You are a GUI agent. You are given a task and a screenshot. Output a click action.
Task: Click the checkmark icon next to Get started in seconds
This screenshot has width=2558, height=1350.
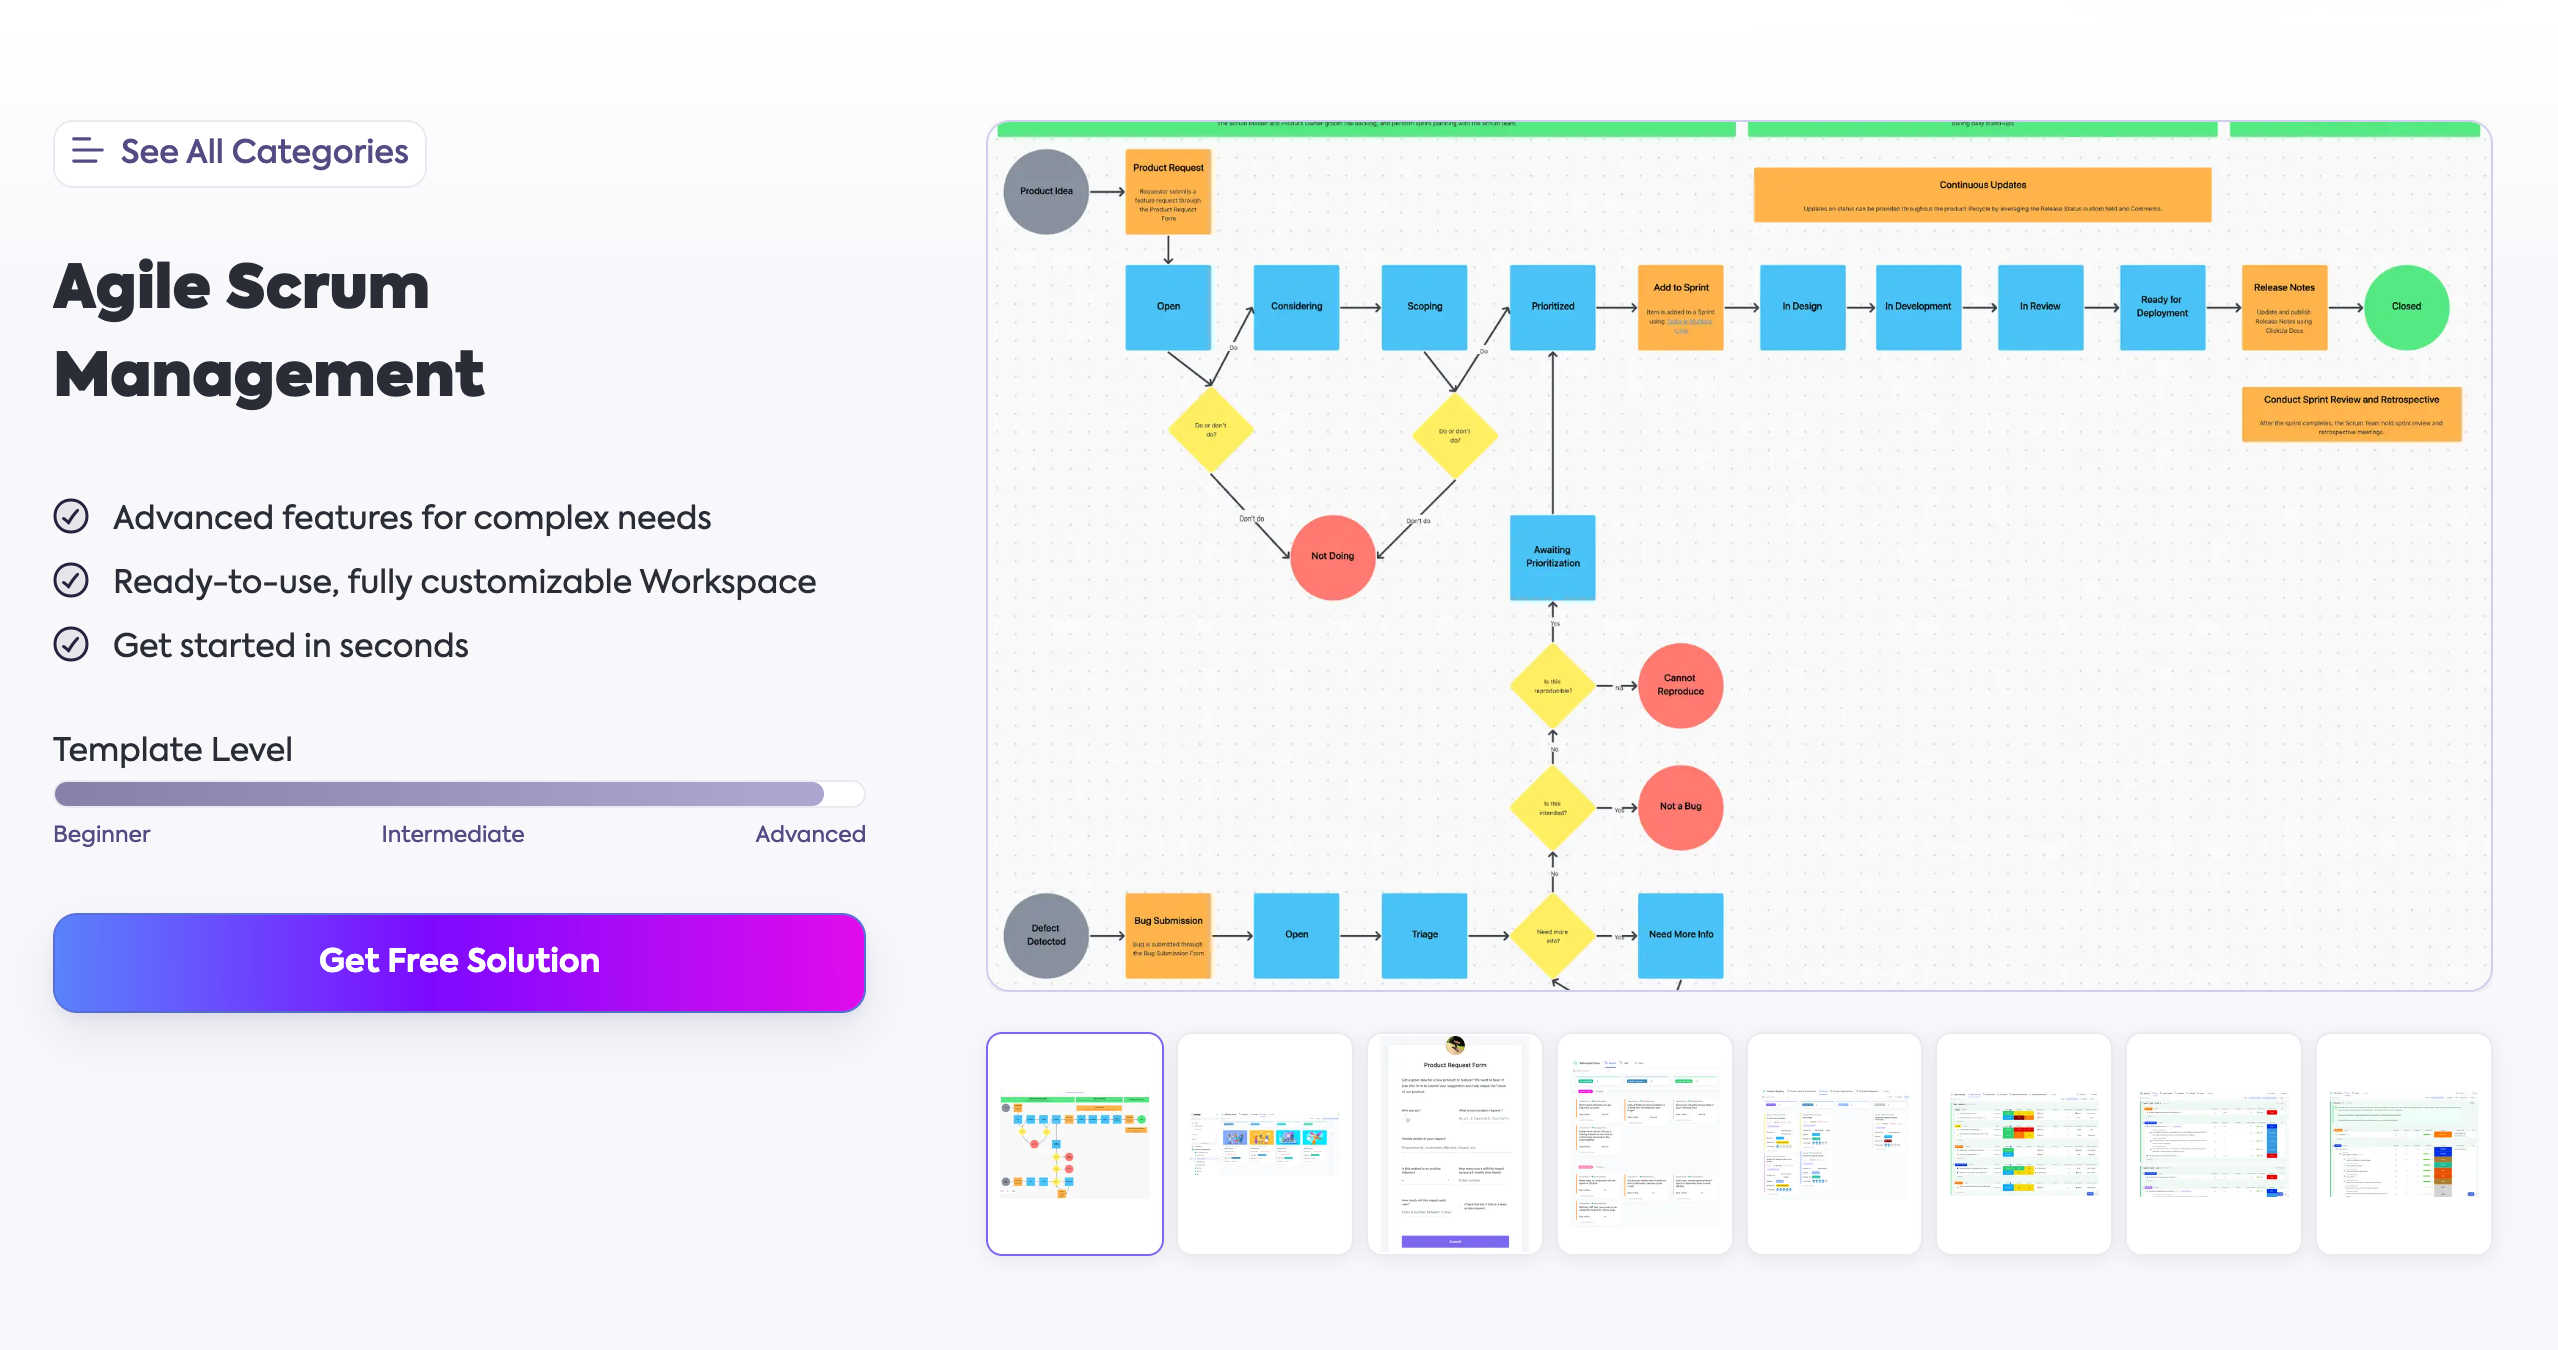71,645
